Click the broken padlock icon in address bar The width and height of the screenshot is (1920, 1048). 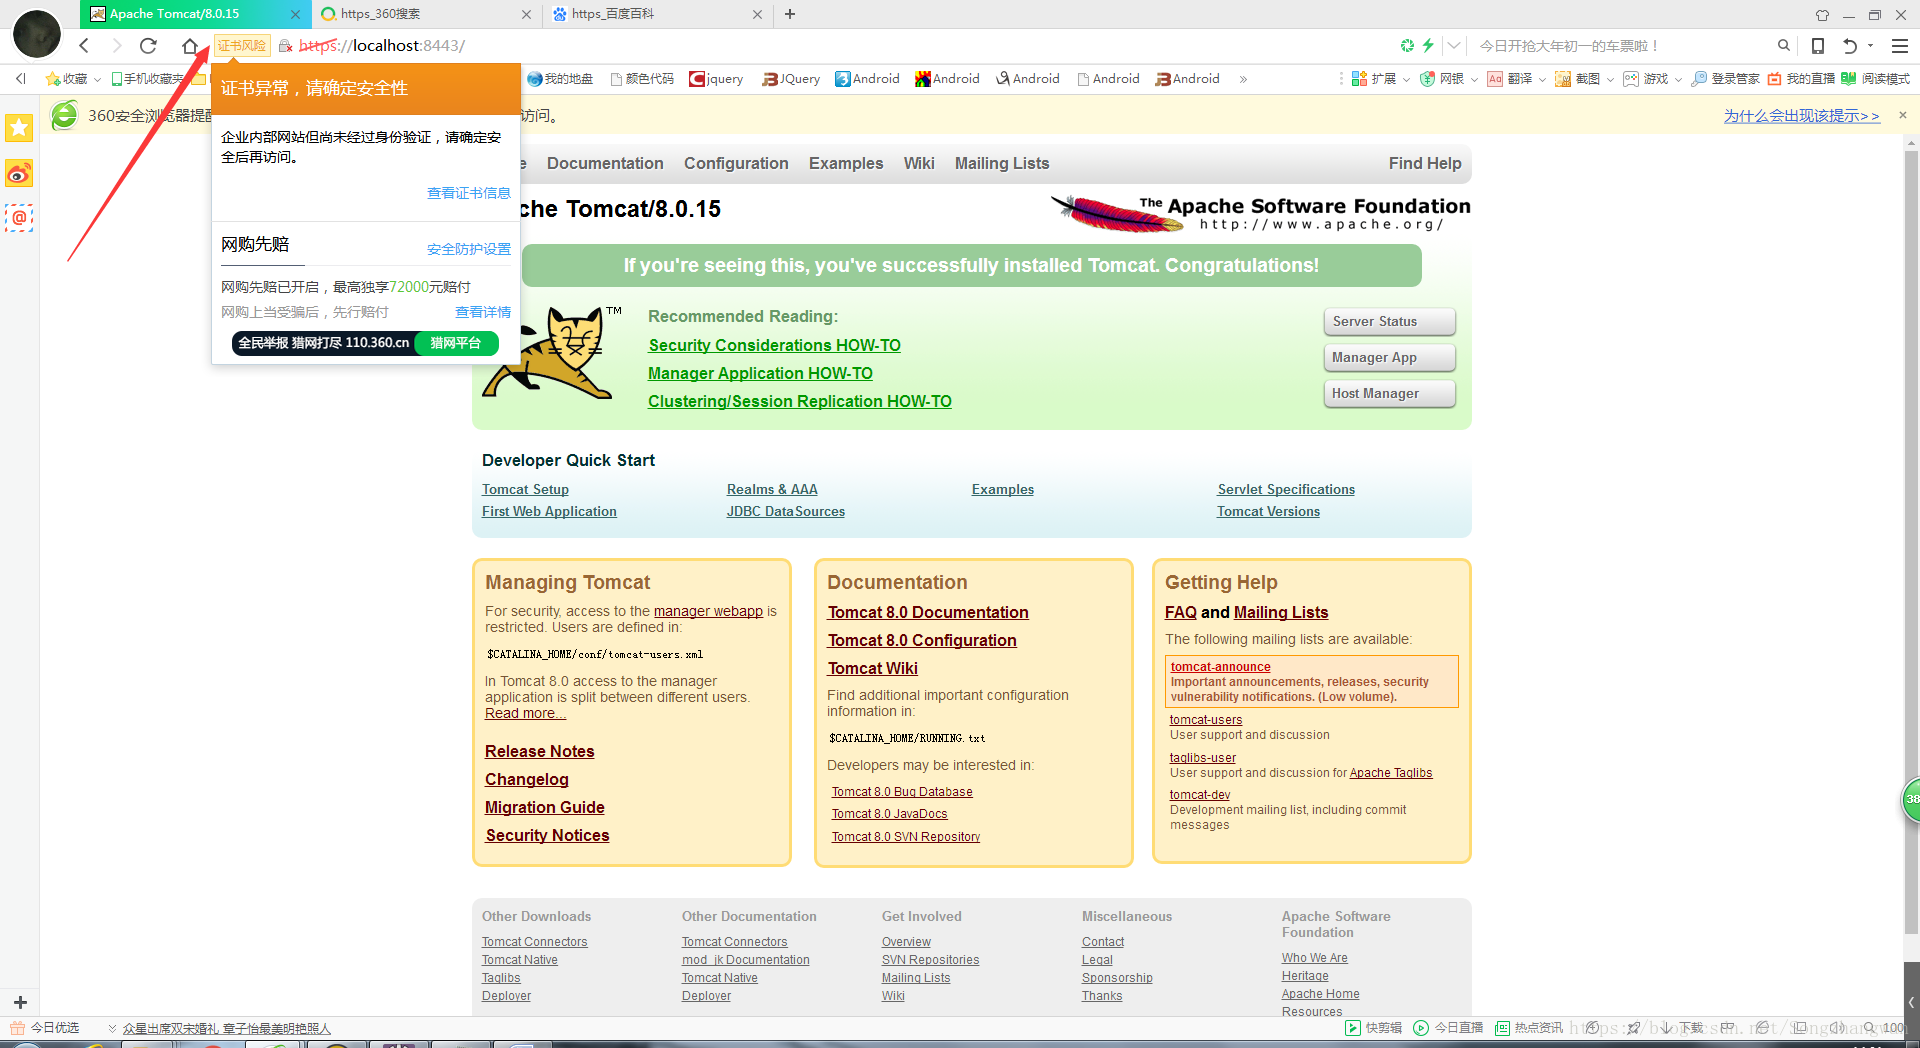[285, 46]
